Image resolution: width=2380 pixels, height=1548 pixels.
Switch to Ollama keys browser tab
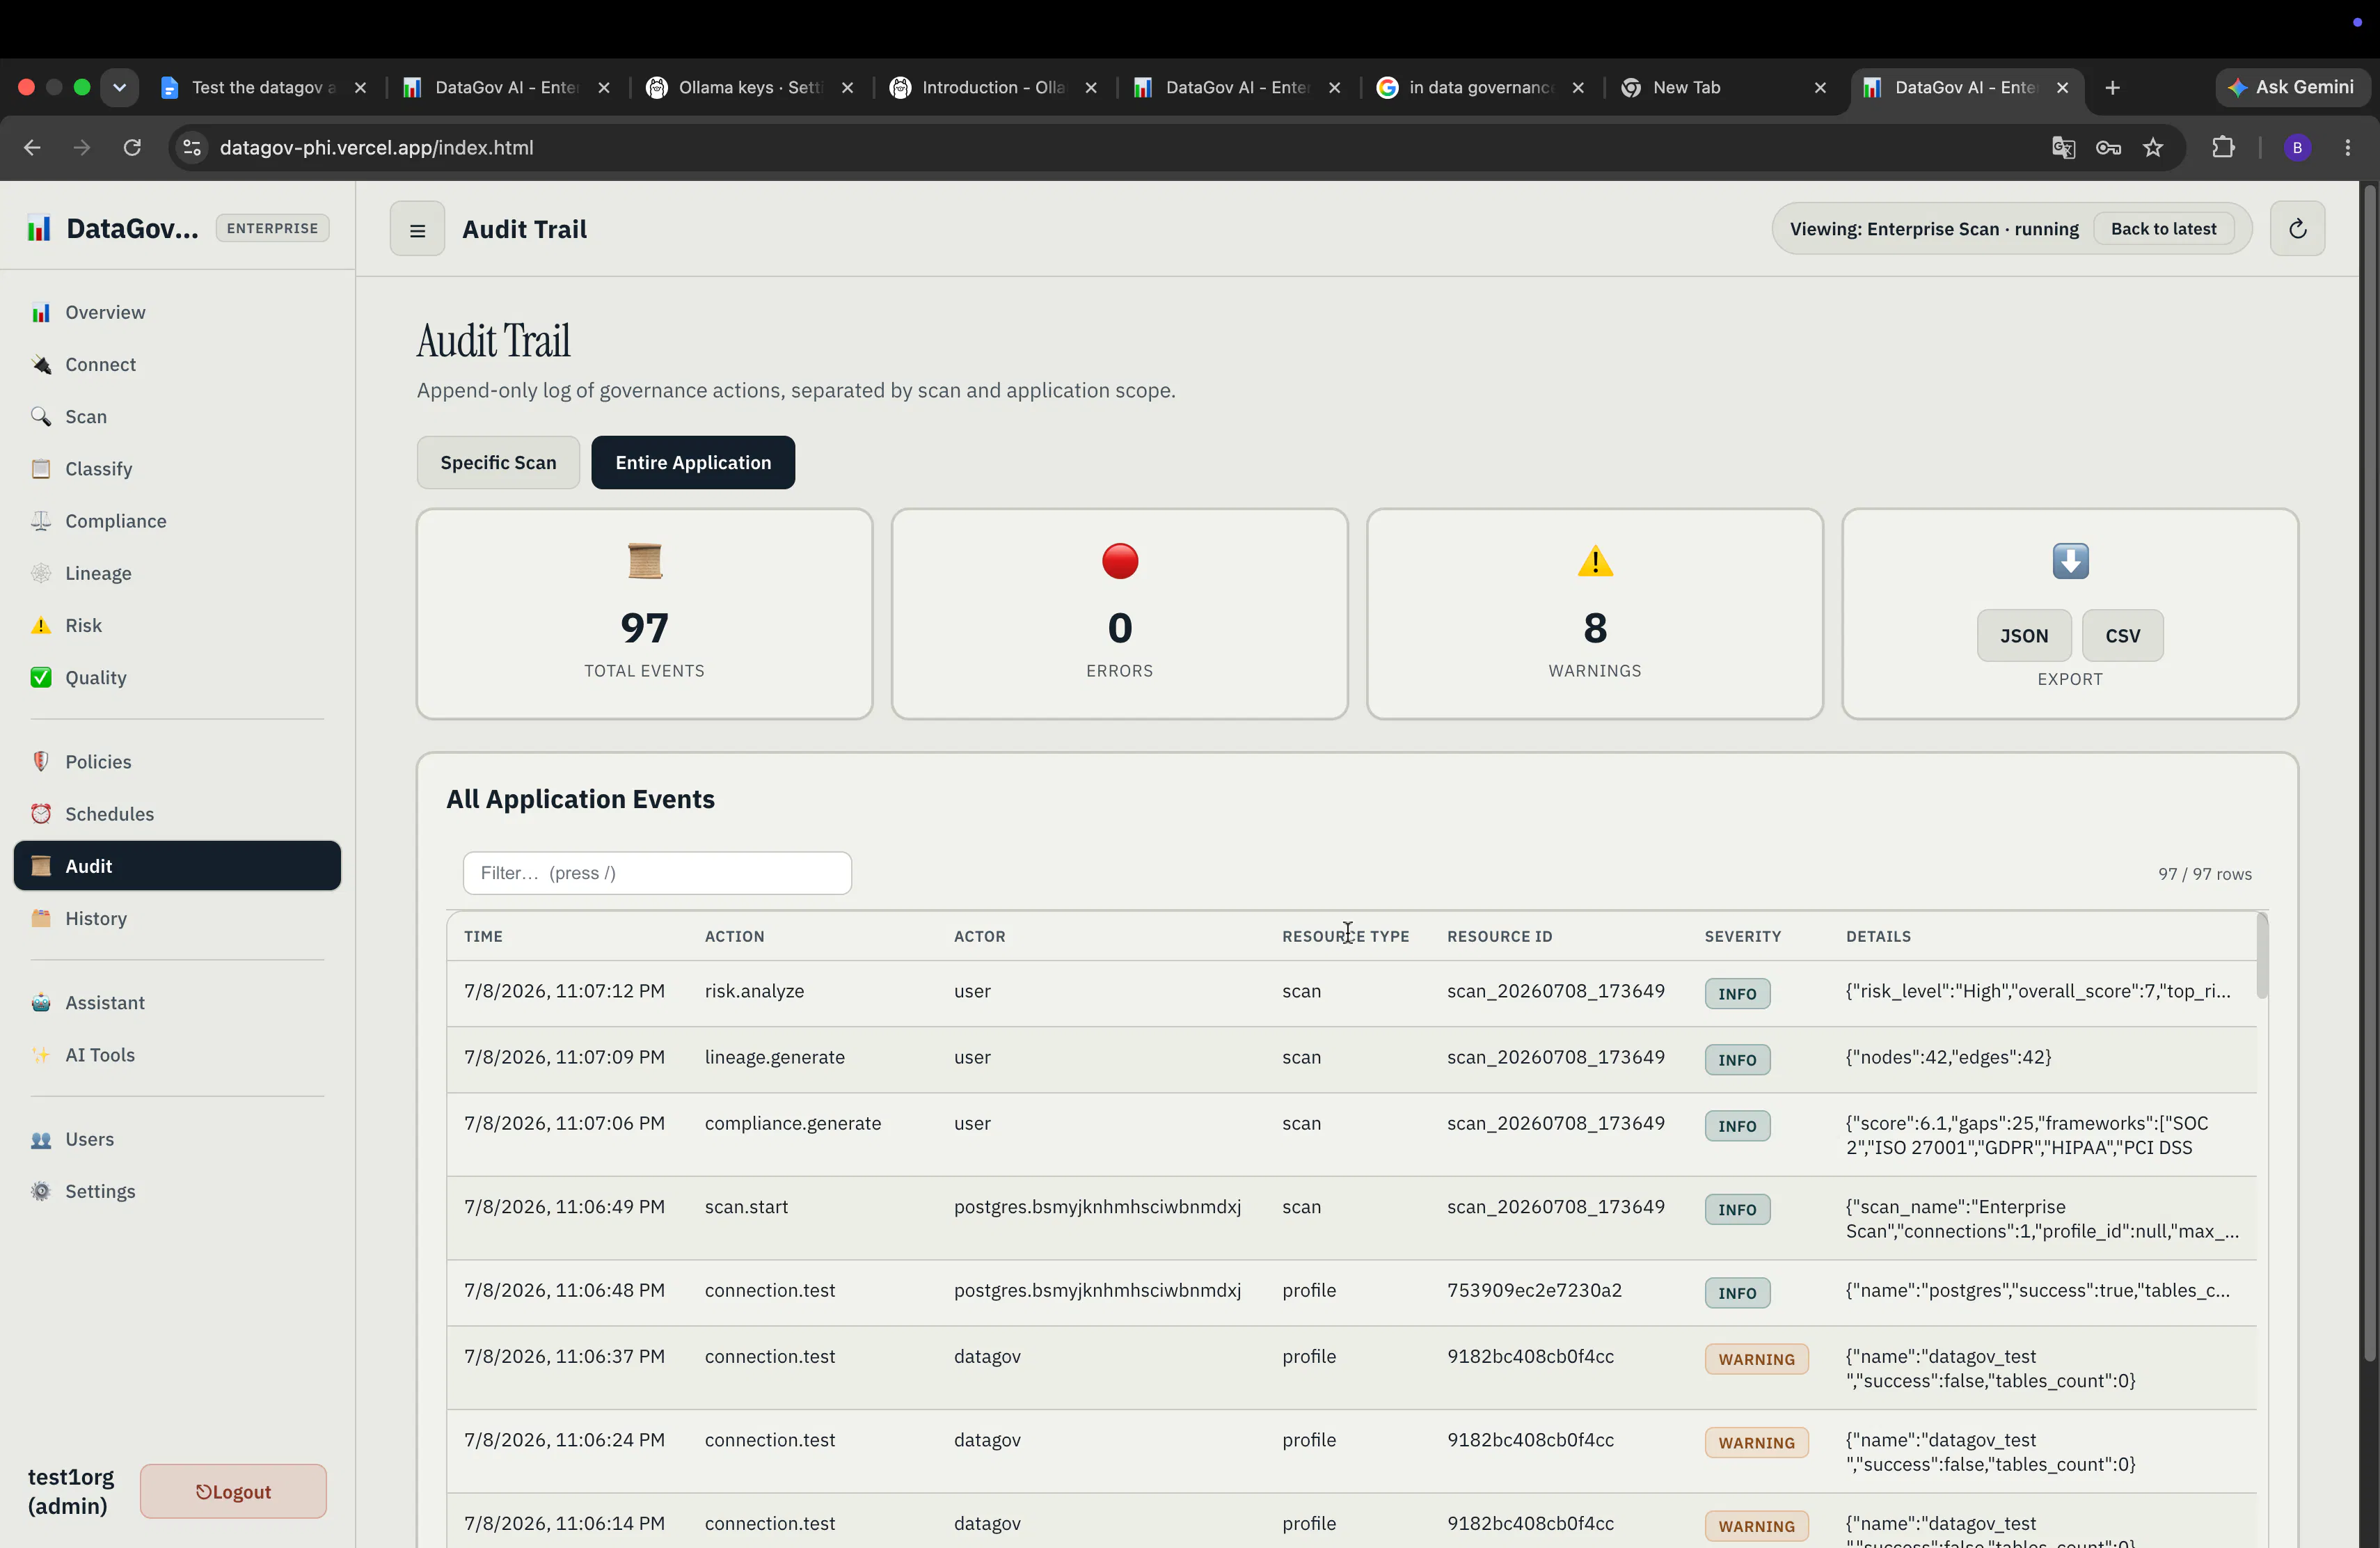point(751,87)
